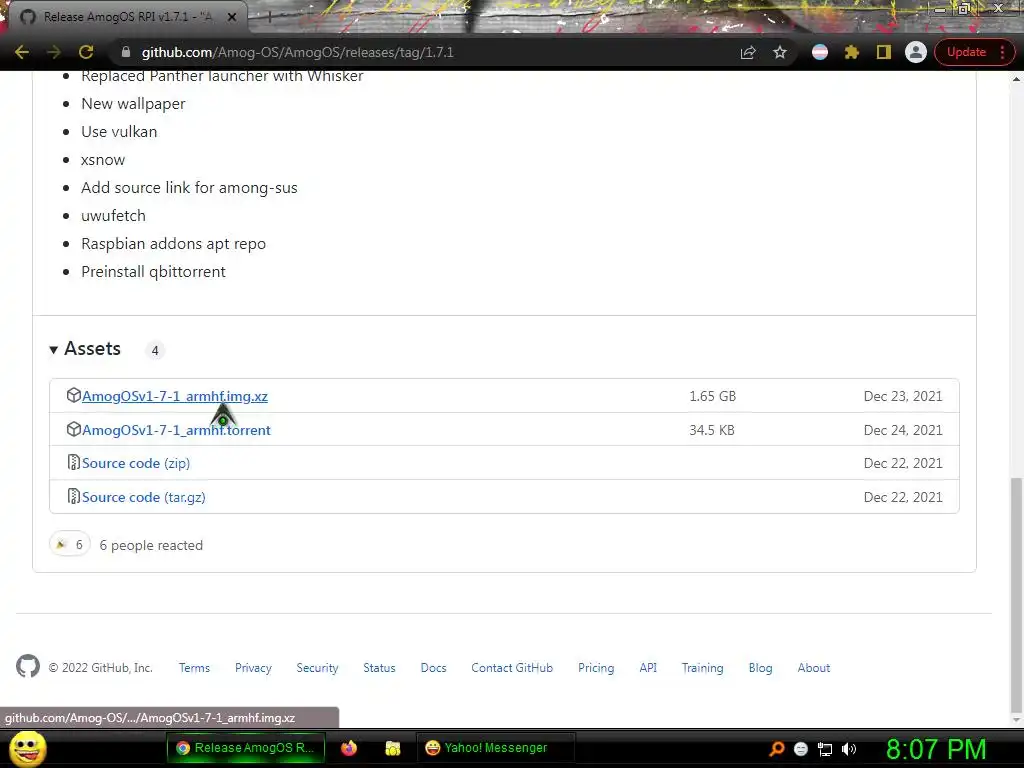Screen dimensions: 1024x768
Task: Launch Firefox from the taskbar
Action: 349,748
